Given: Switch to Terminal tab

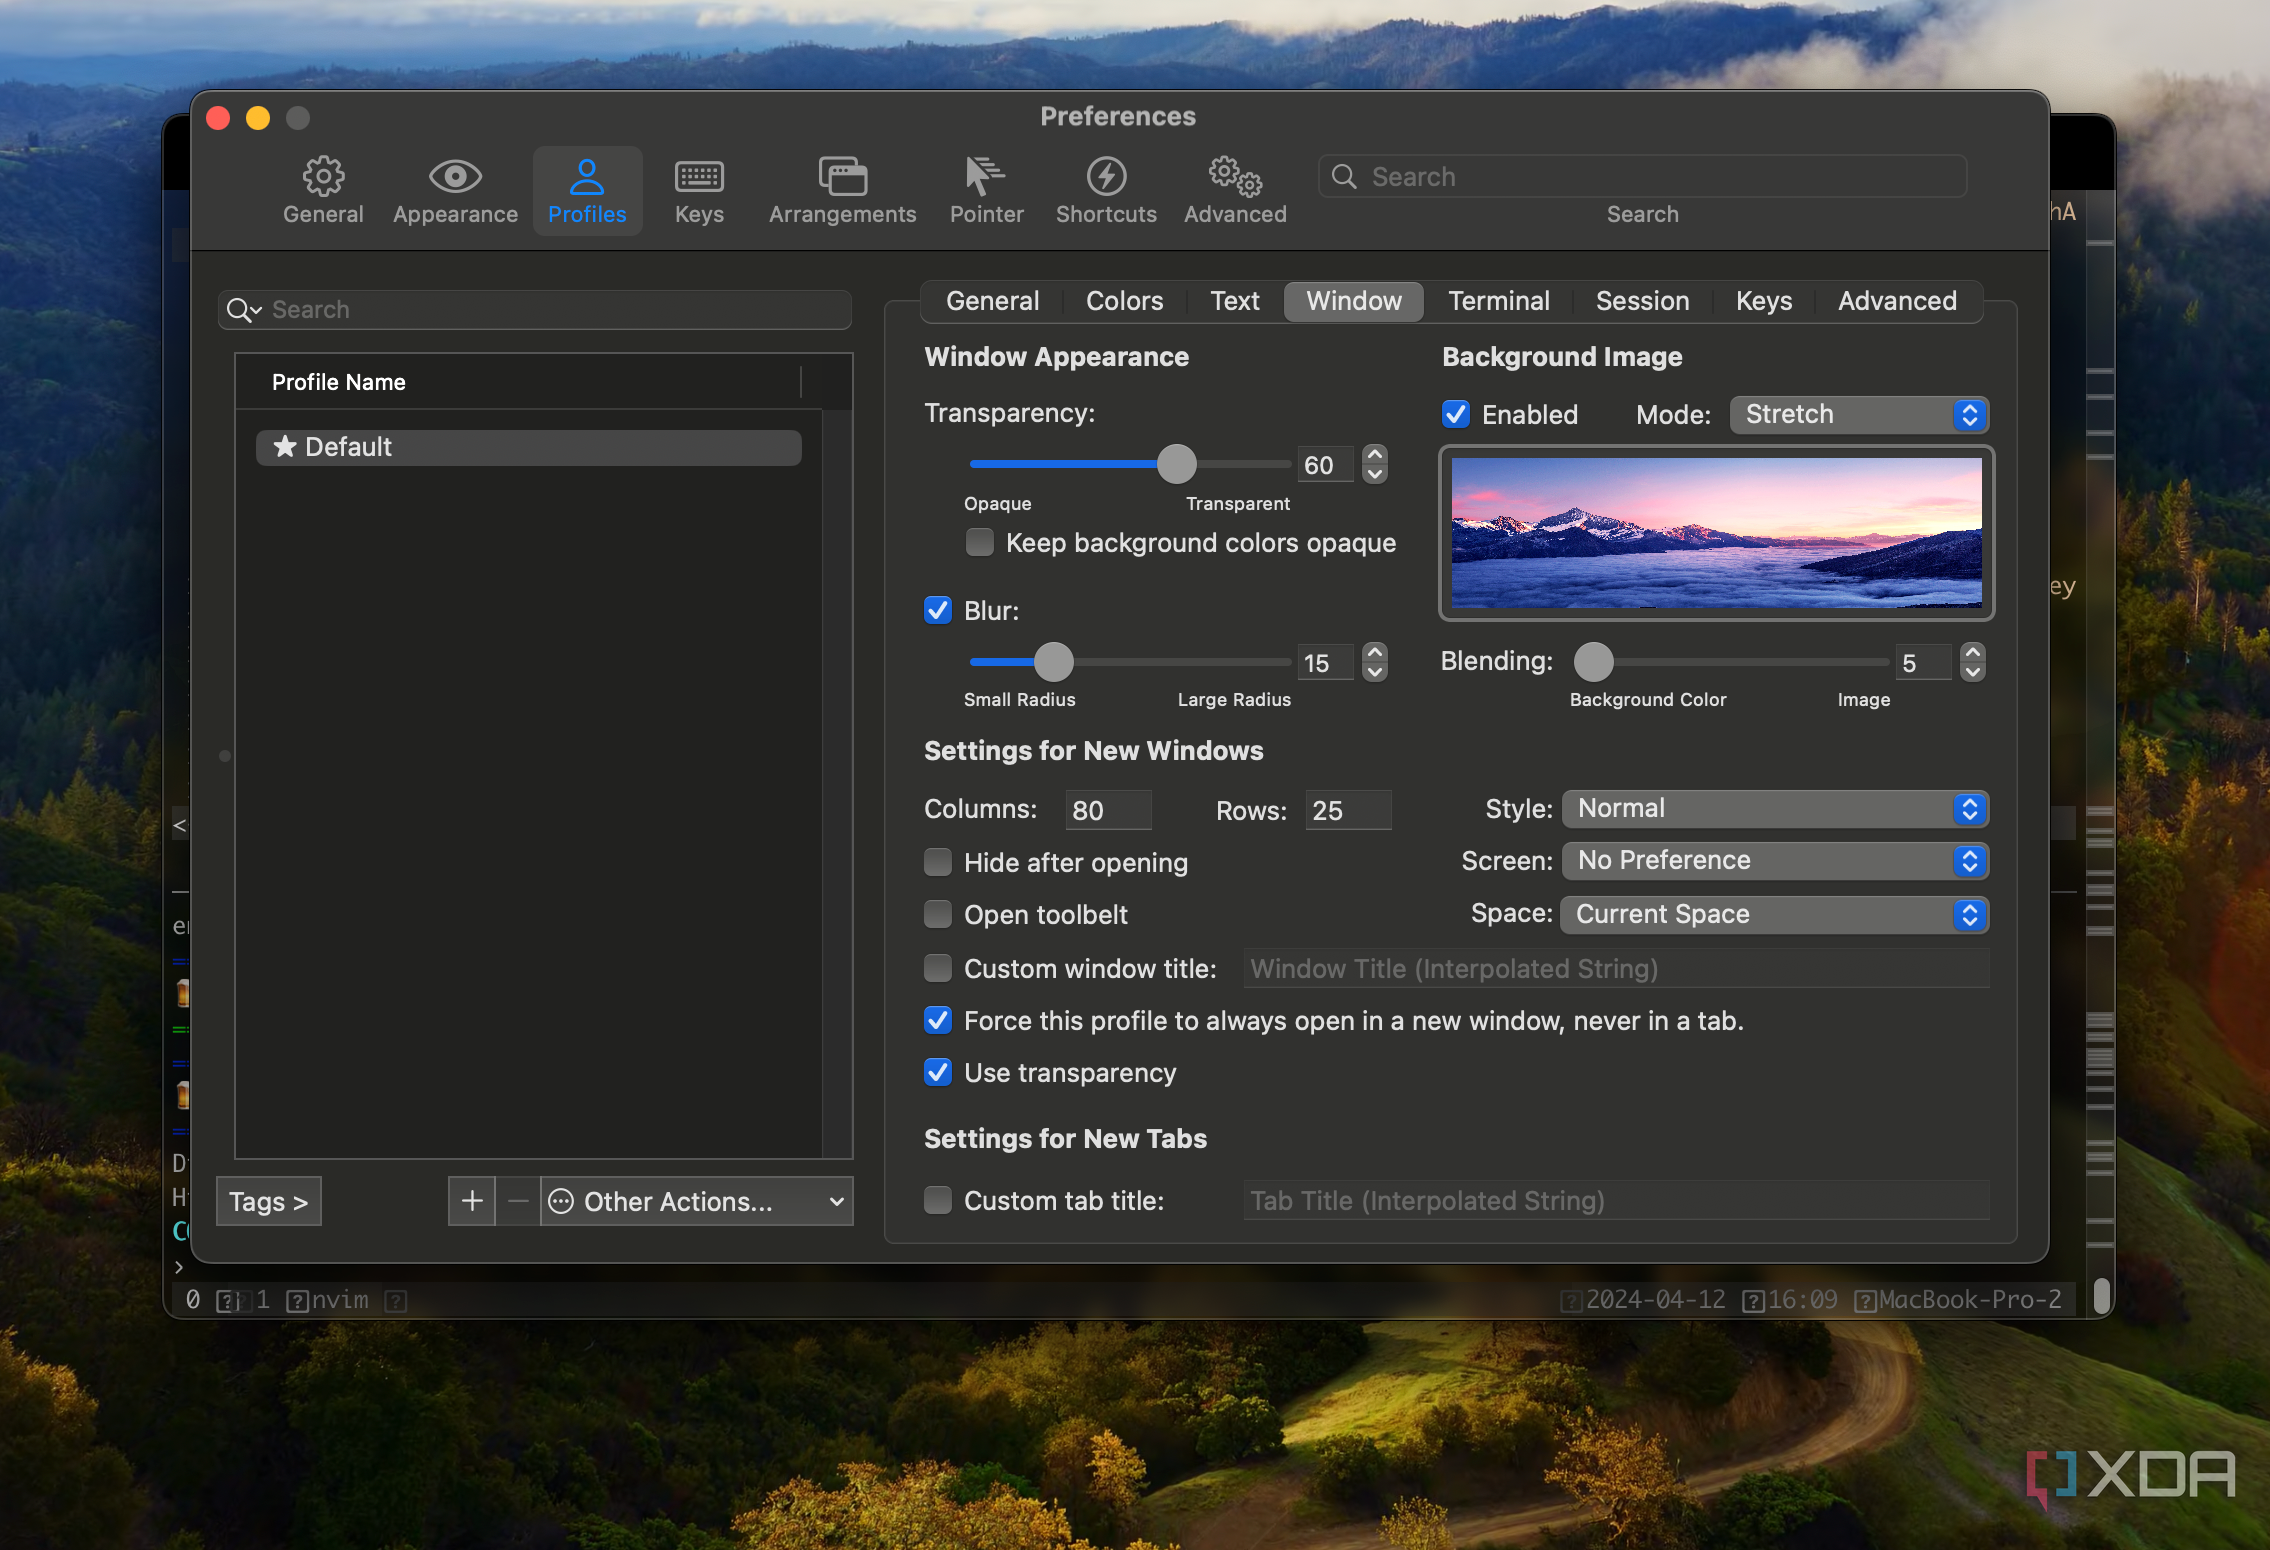Looking at the screenshot, I should pyautogui.click(x=1499, y=301).
